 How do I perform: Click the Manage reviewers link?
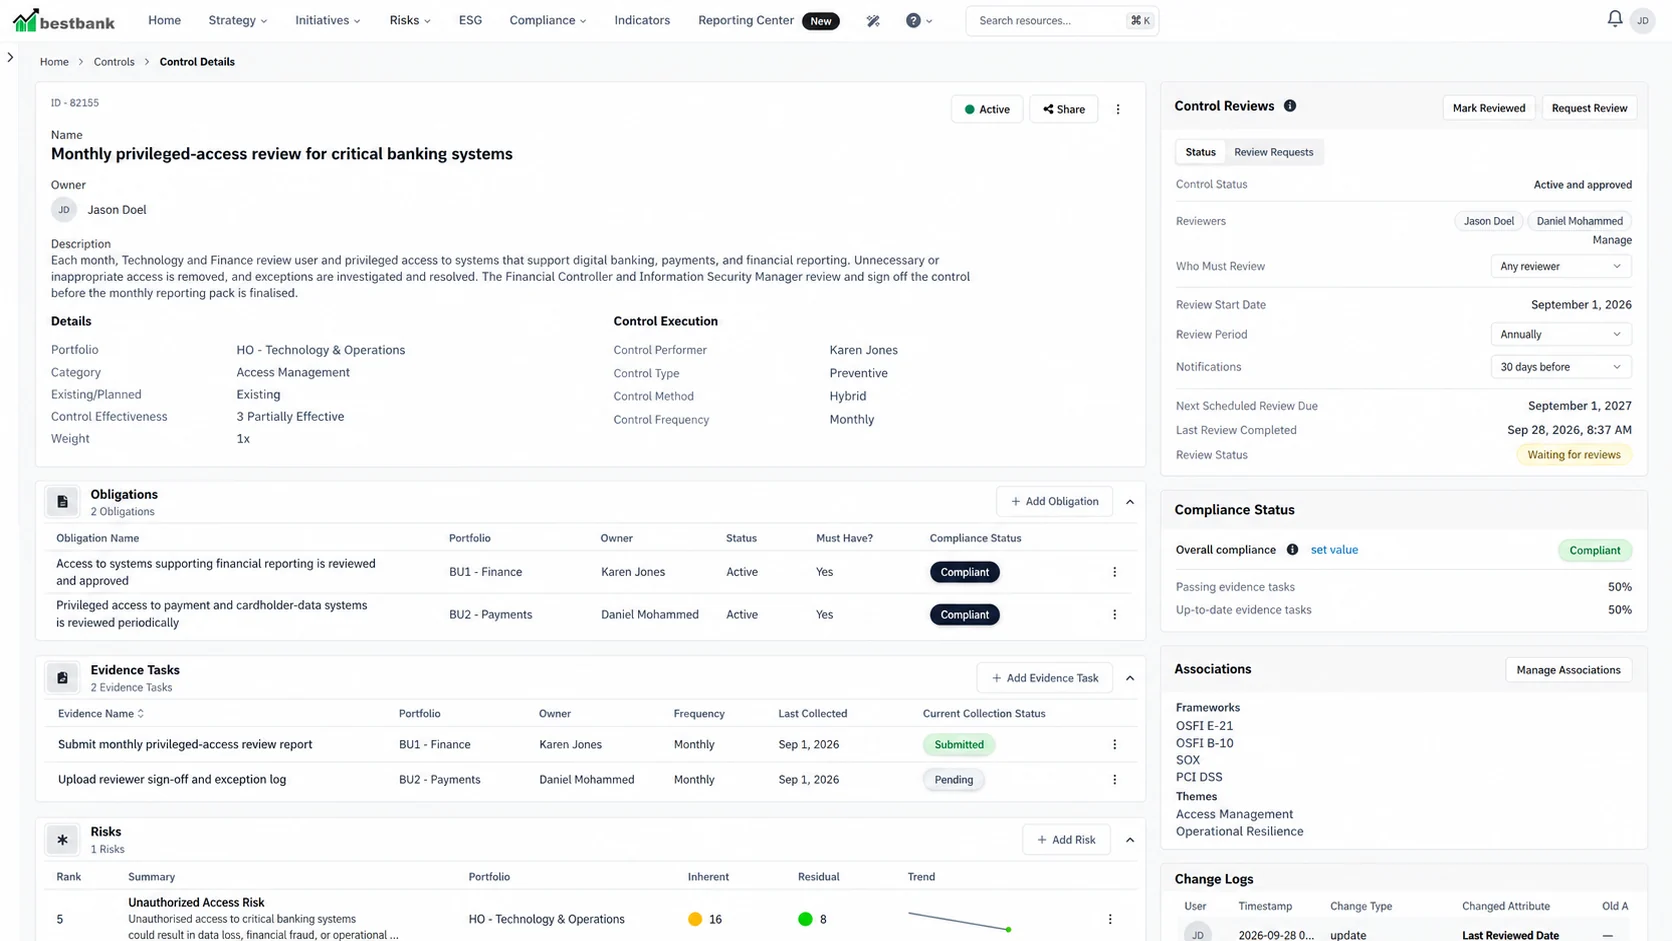tap(1611, 240)
